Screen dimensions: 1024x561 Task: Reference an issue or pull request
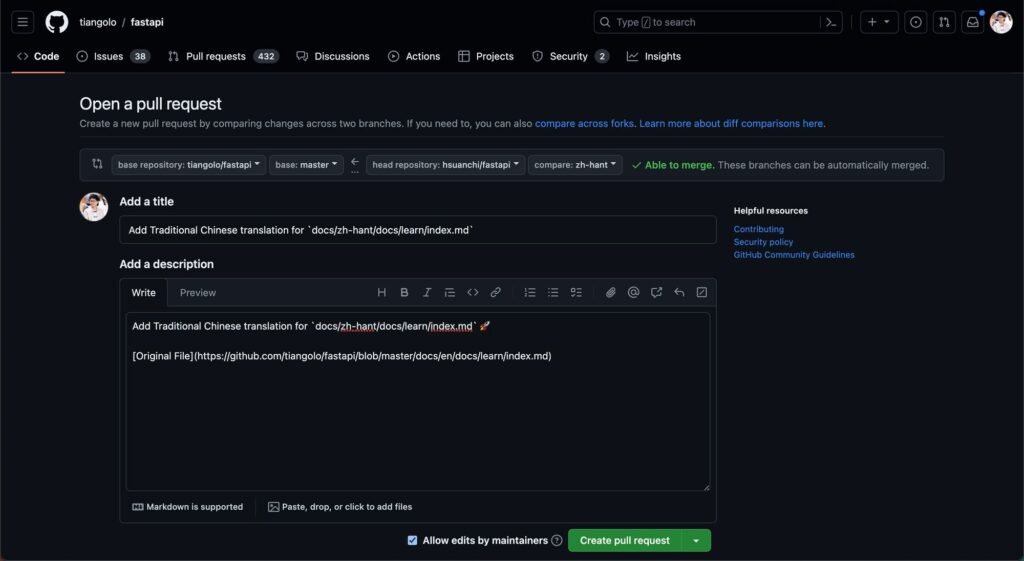point(656,293)
